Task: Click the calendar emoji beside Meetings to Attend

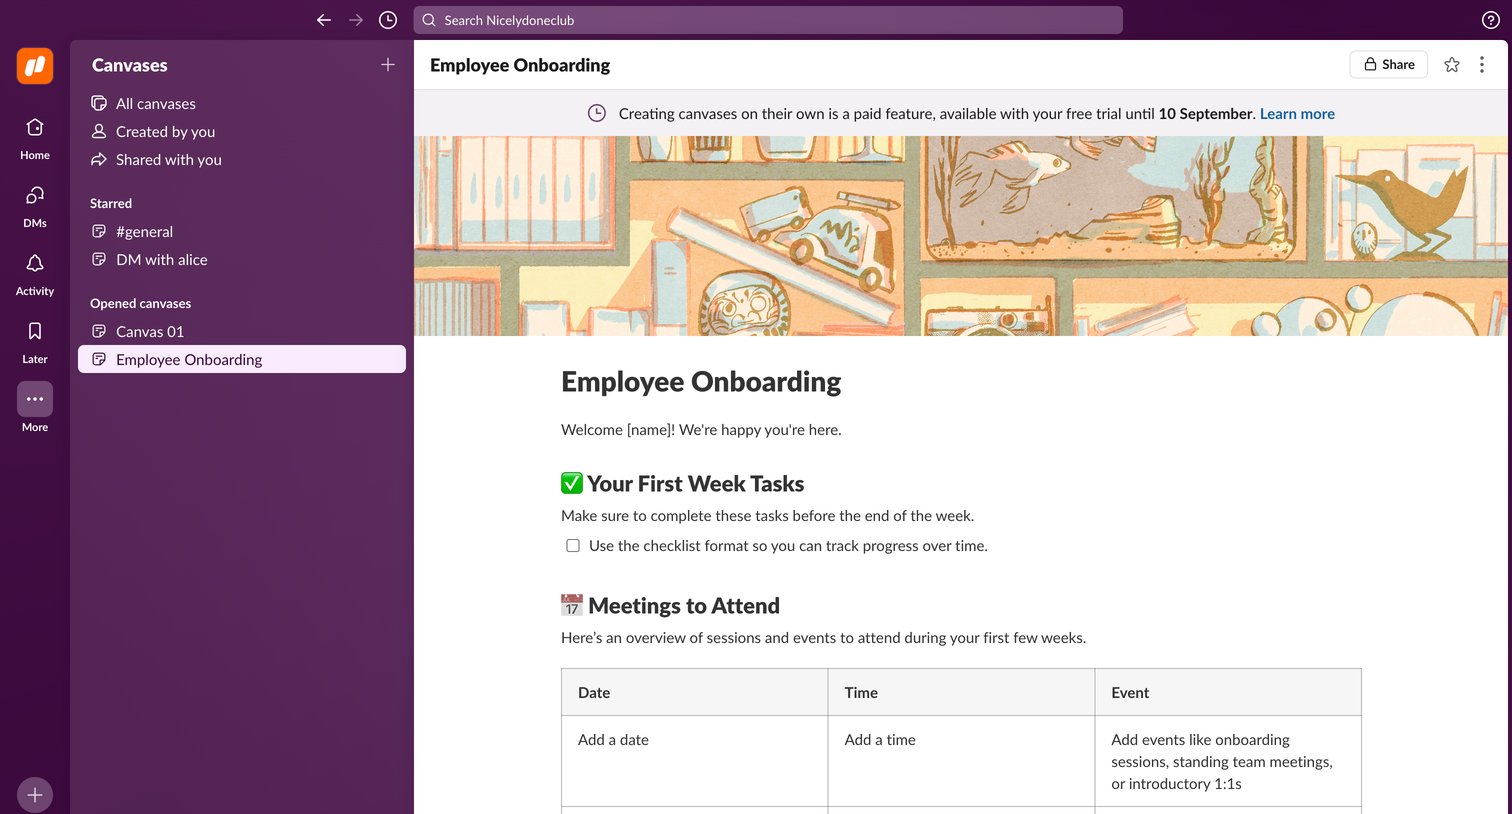Action: point(572,605)
